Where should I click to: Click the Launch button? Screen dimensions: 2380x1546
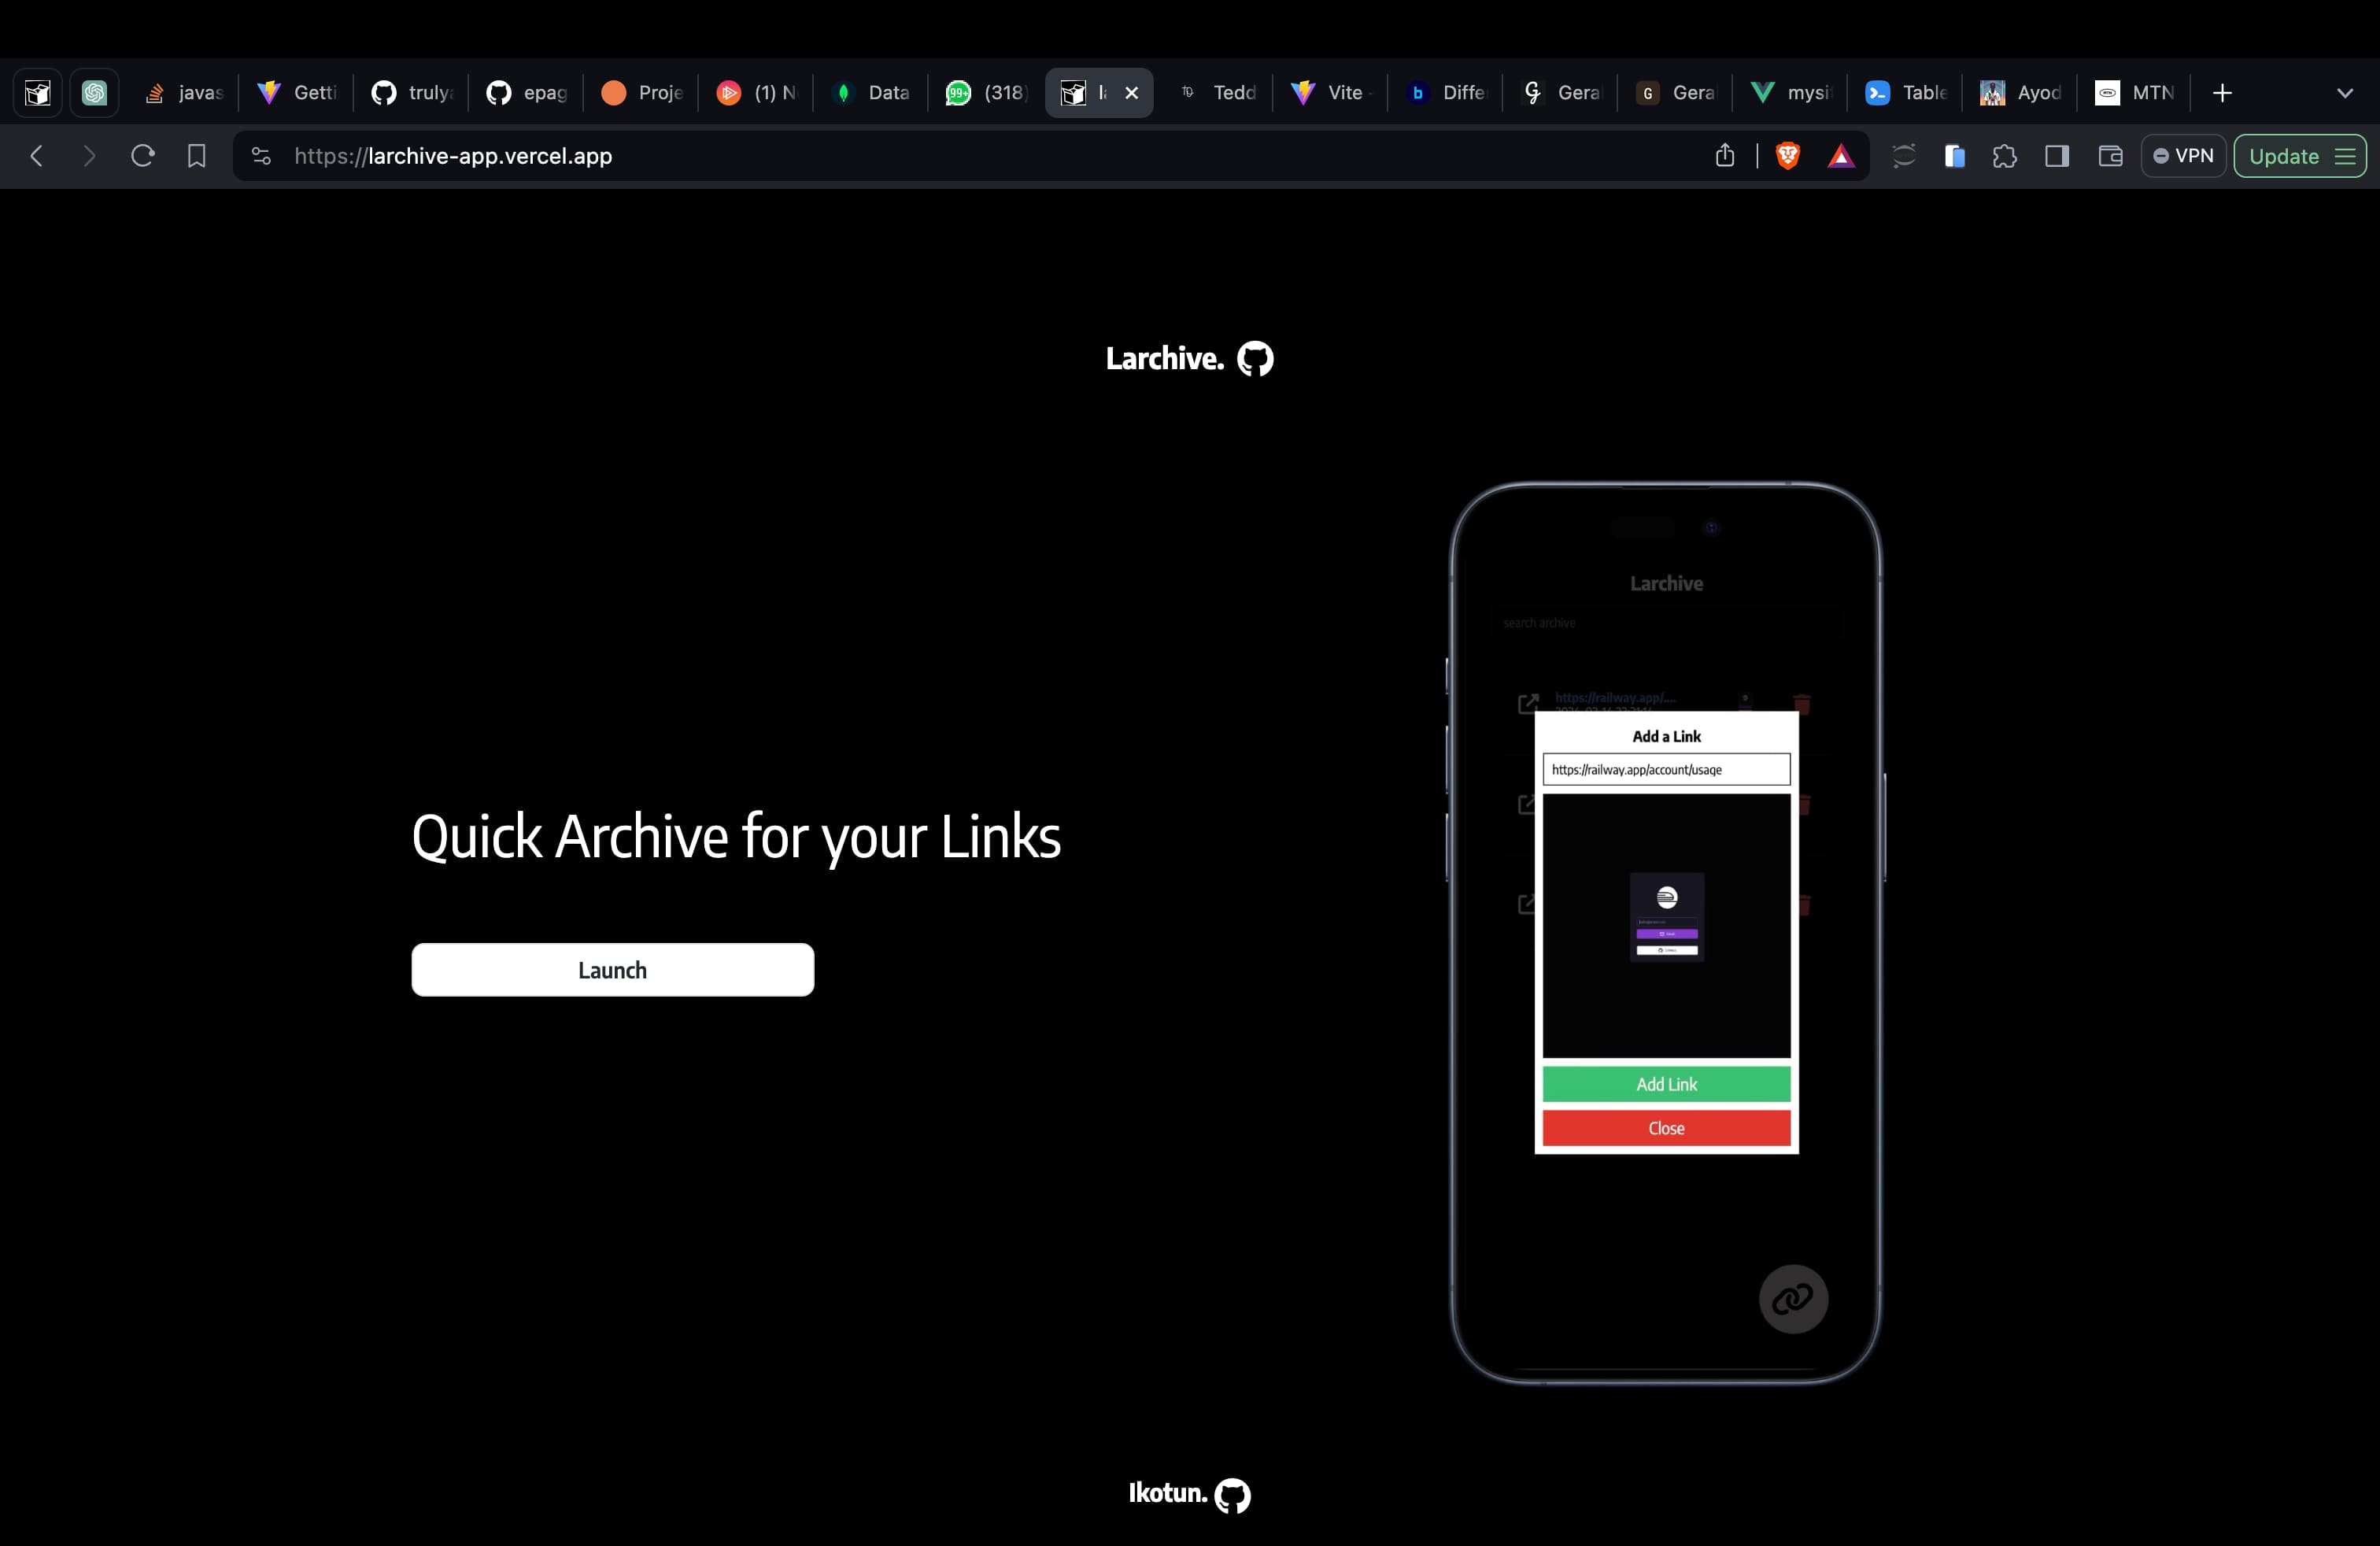click(x=613, y=970)
